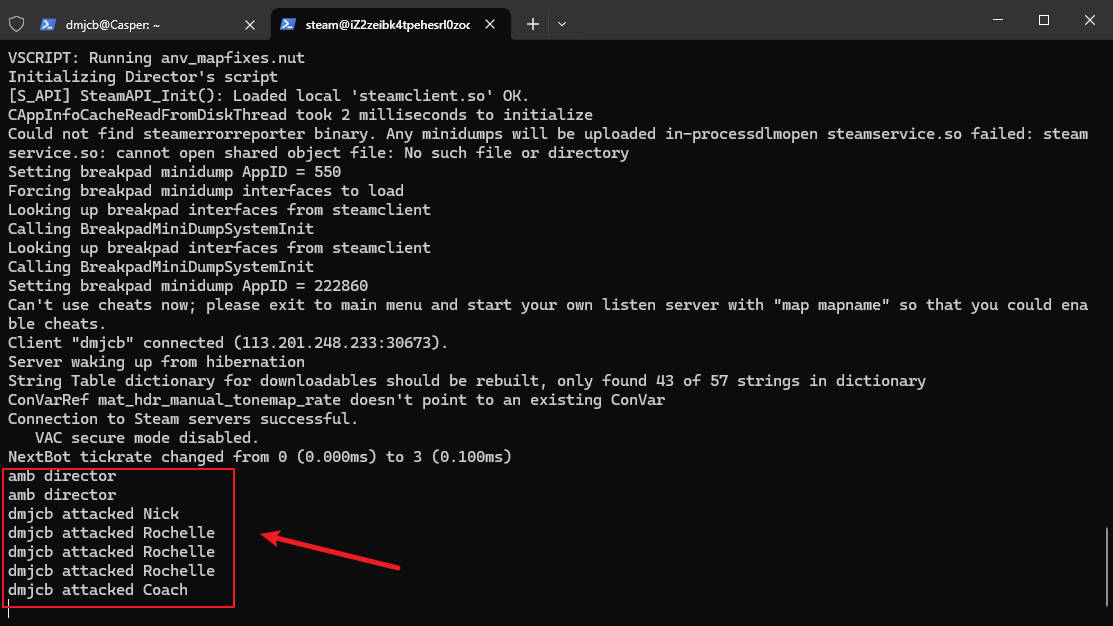Click the line 'dmjcb attacked Coach'

98,590
